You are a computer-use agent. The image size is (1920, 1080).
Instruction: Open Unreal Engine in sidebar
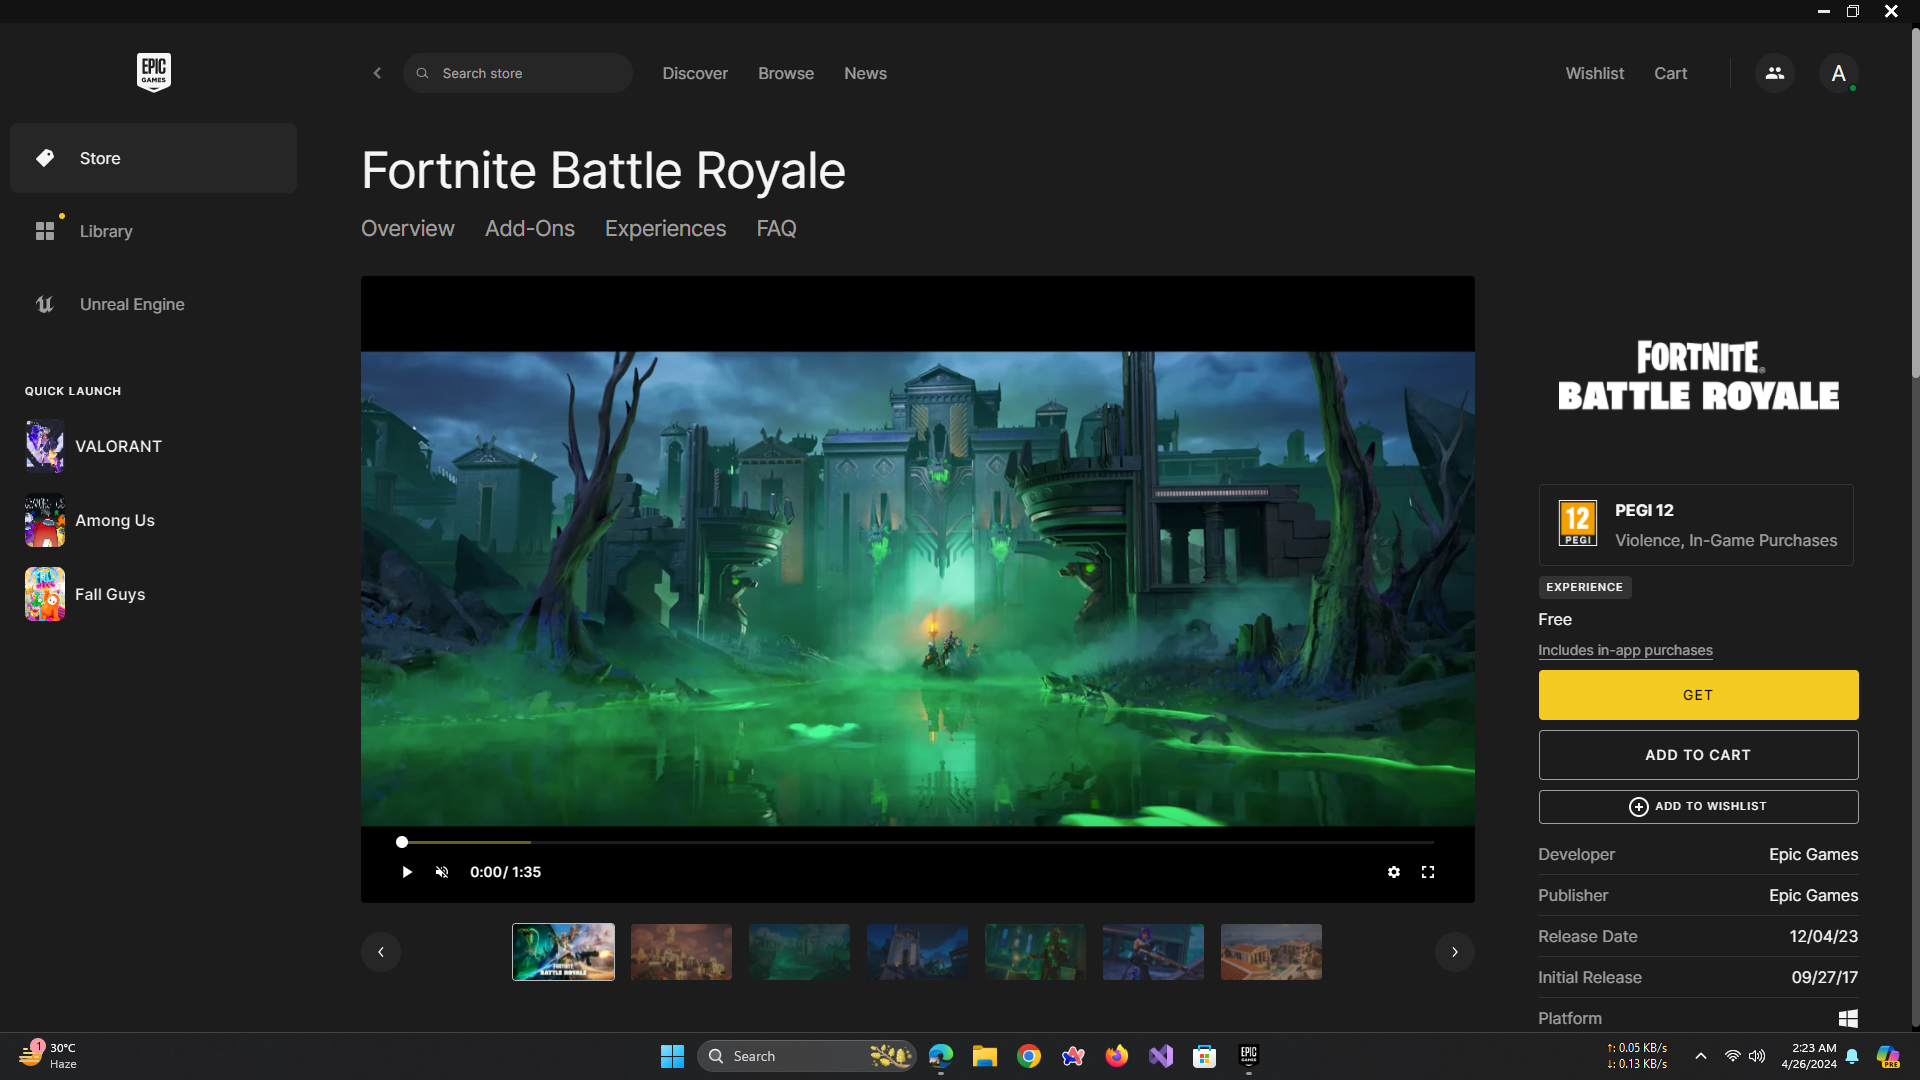pyautogui.click(x=131, y=304)
